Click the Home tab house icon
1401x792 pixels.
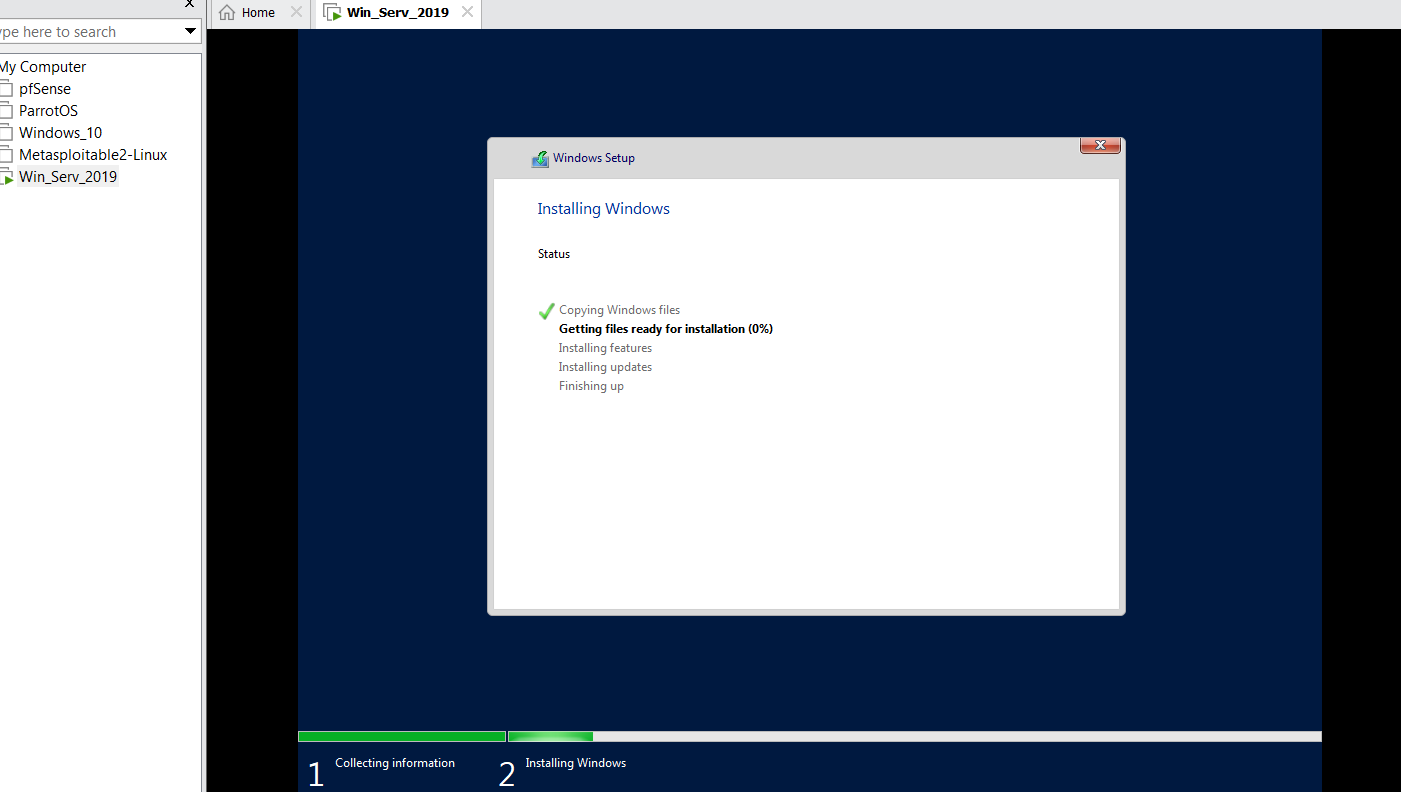coord(227,13)
